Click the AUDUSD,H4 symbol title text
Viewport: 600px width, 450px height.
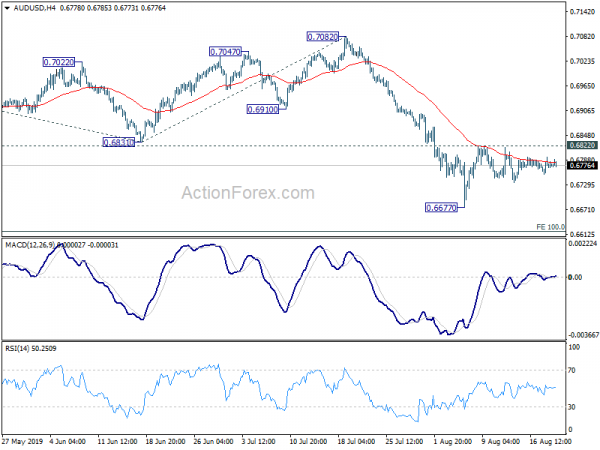click(x=34, y=8)
